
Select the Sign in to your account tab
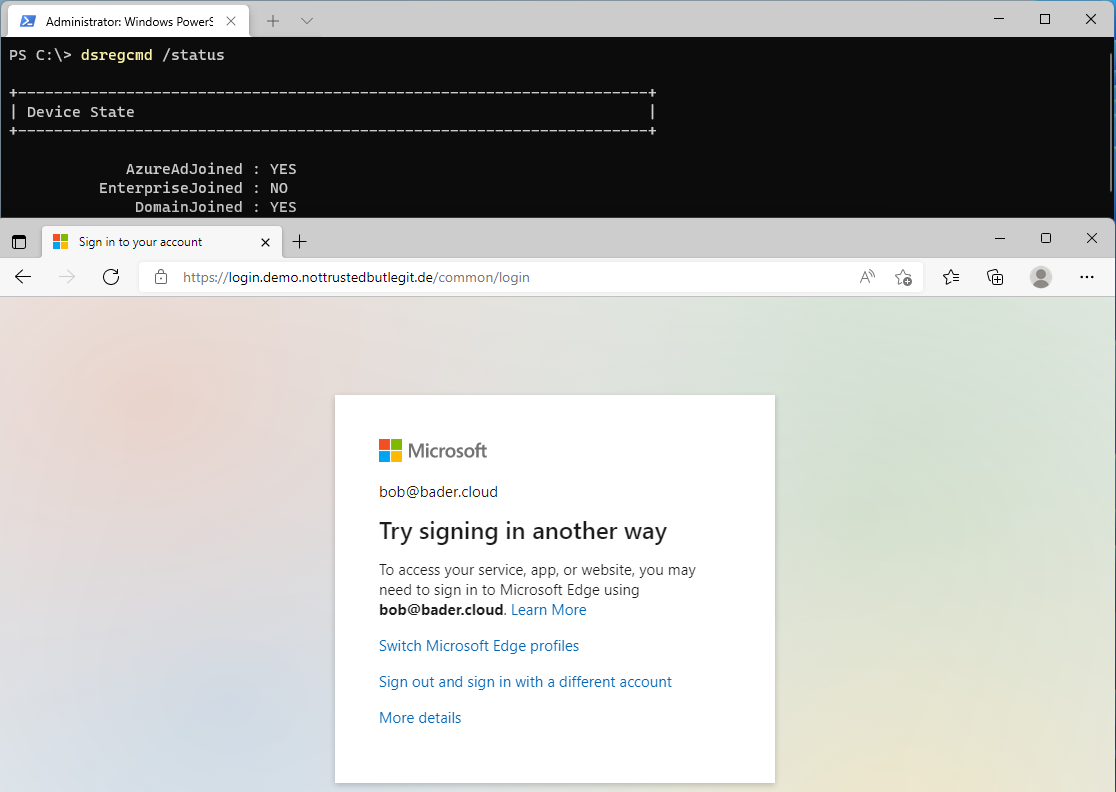(162, 242)
